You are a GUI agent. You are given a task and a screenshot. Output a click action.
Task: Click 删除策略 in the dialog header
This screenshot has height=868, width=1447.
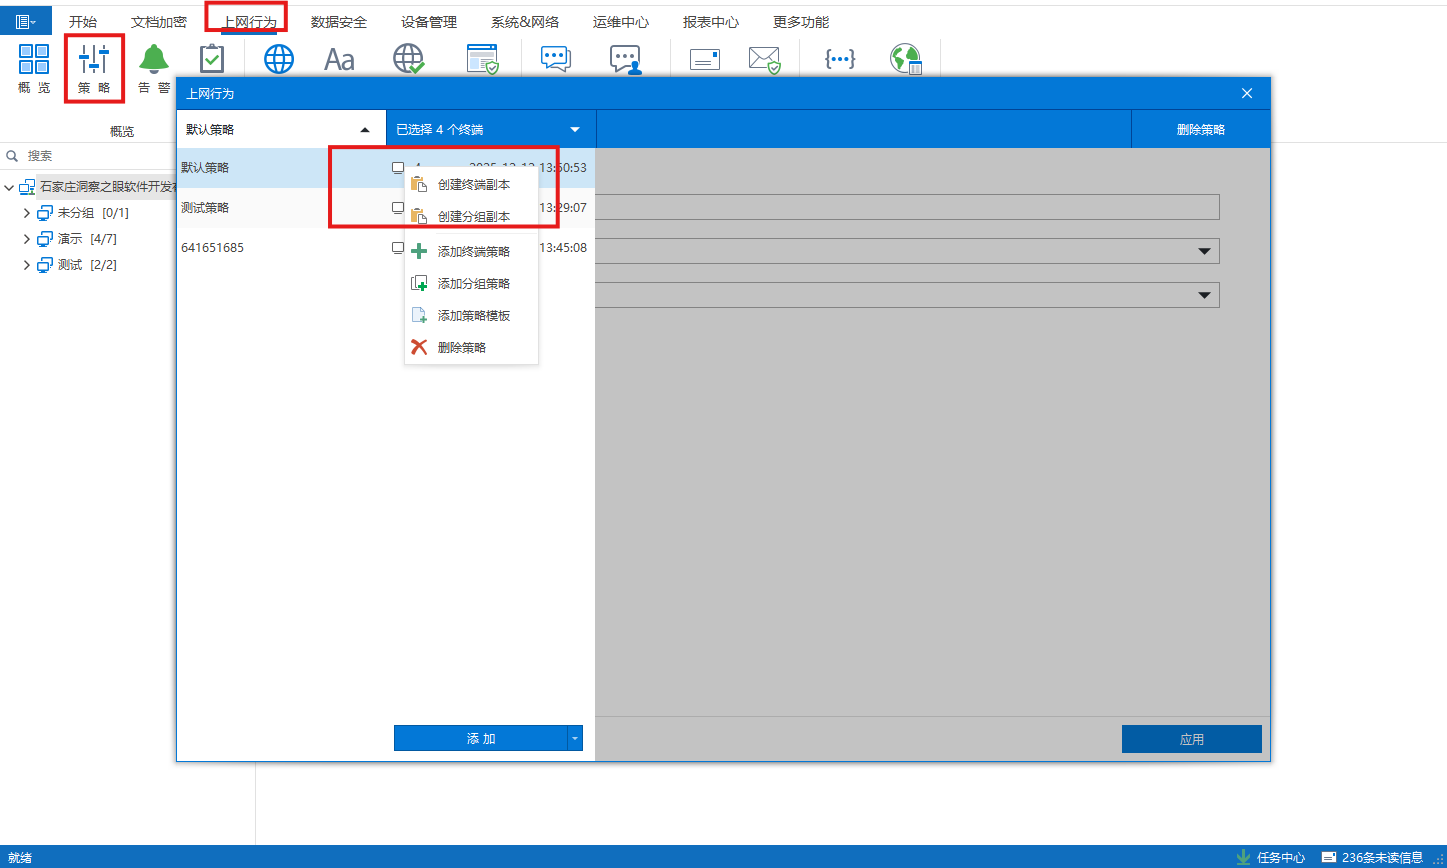tap(1200, 130)
